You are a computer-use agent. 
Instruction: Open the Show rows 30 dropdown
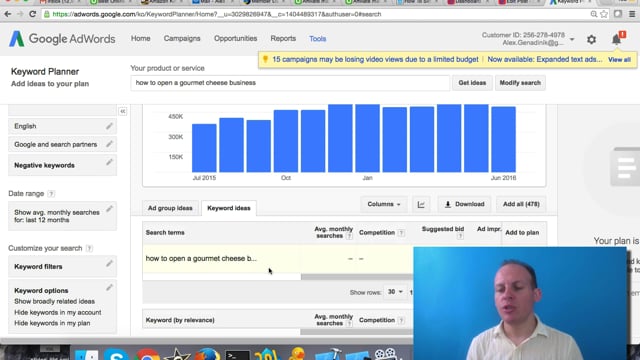[395, 292]
